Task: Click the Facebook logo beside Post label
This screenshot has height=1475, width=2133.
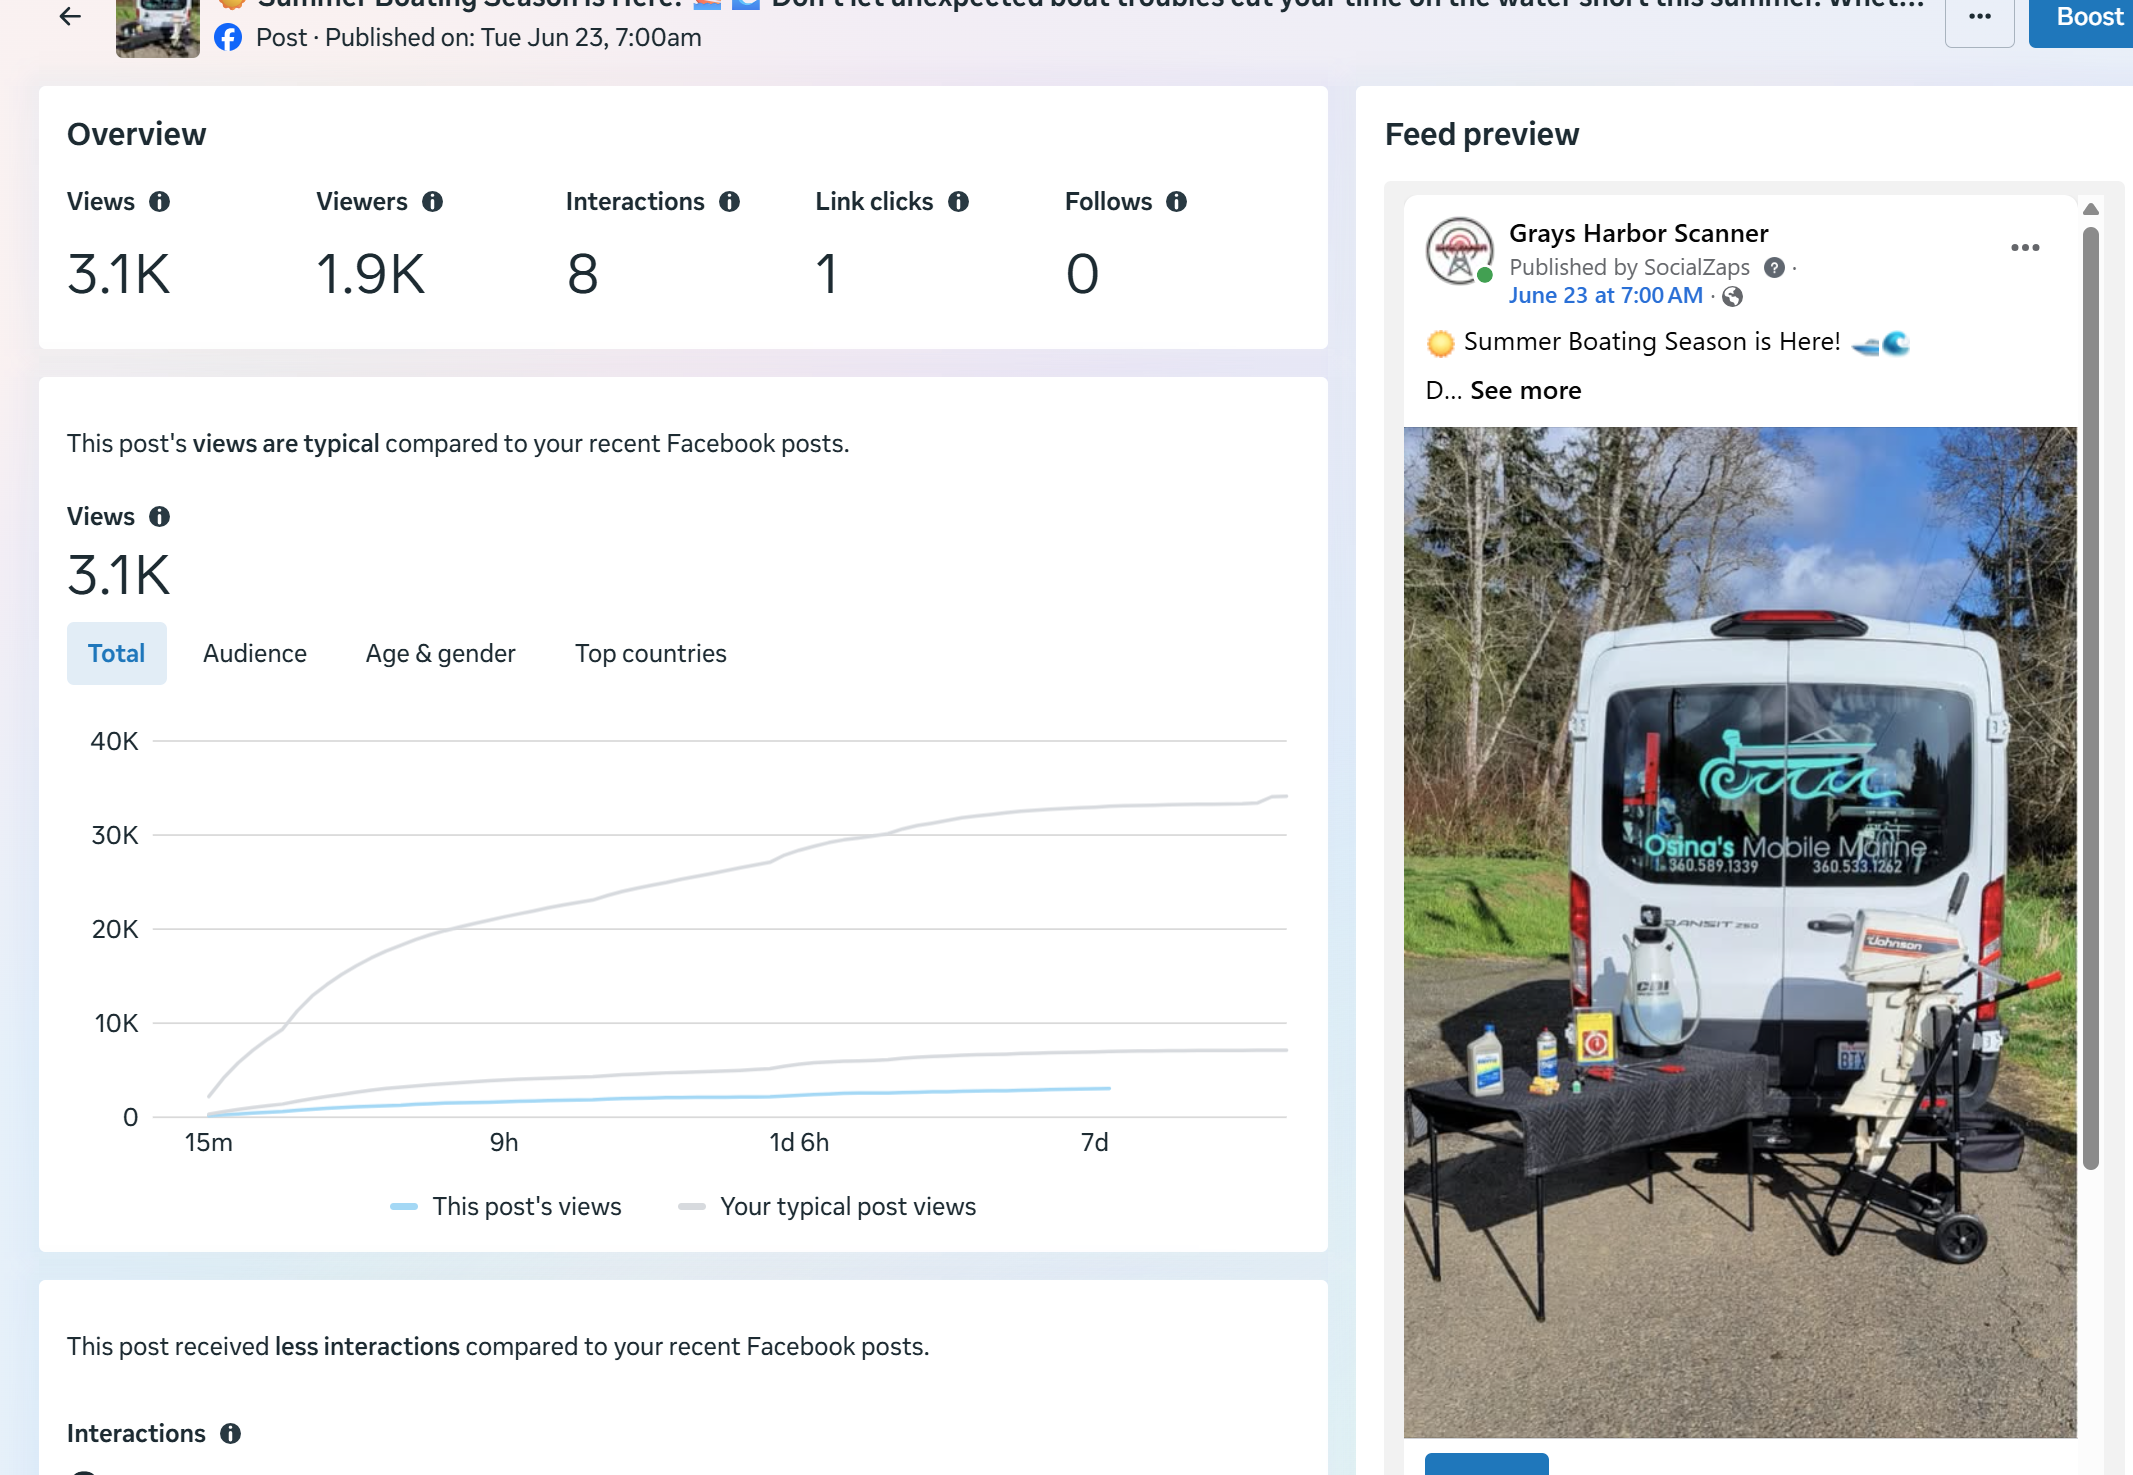Action: (228, 38)
